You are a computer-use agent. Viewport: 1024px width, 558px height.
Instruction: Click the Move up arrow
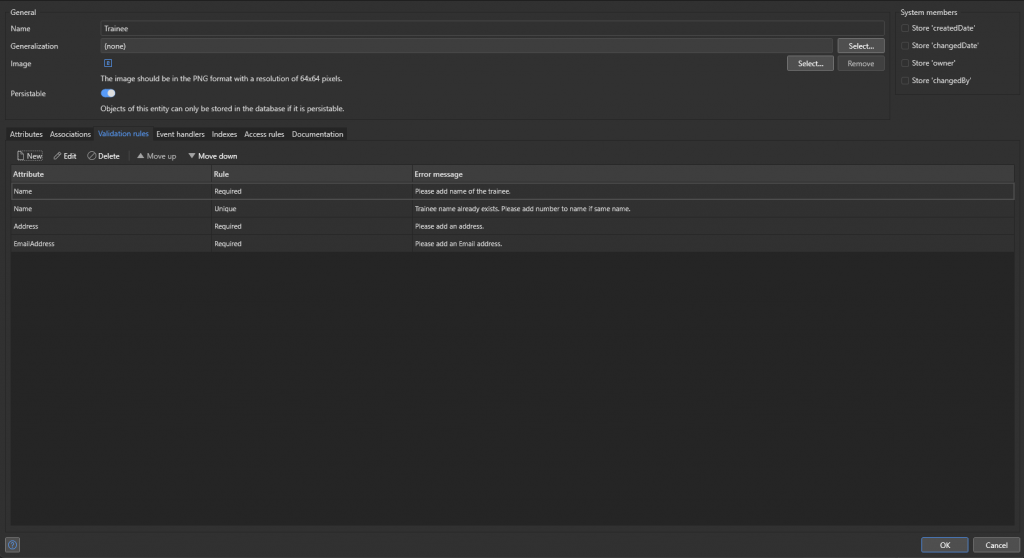(140, 156)
